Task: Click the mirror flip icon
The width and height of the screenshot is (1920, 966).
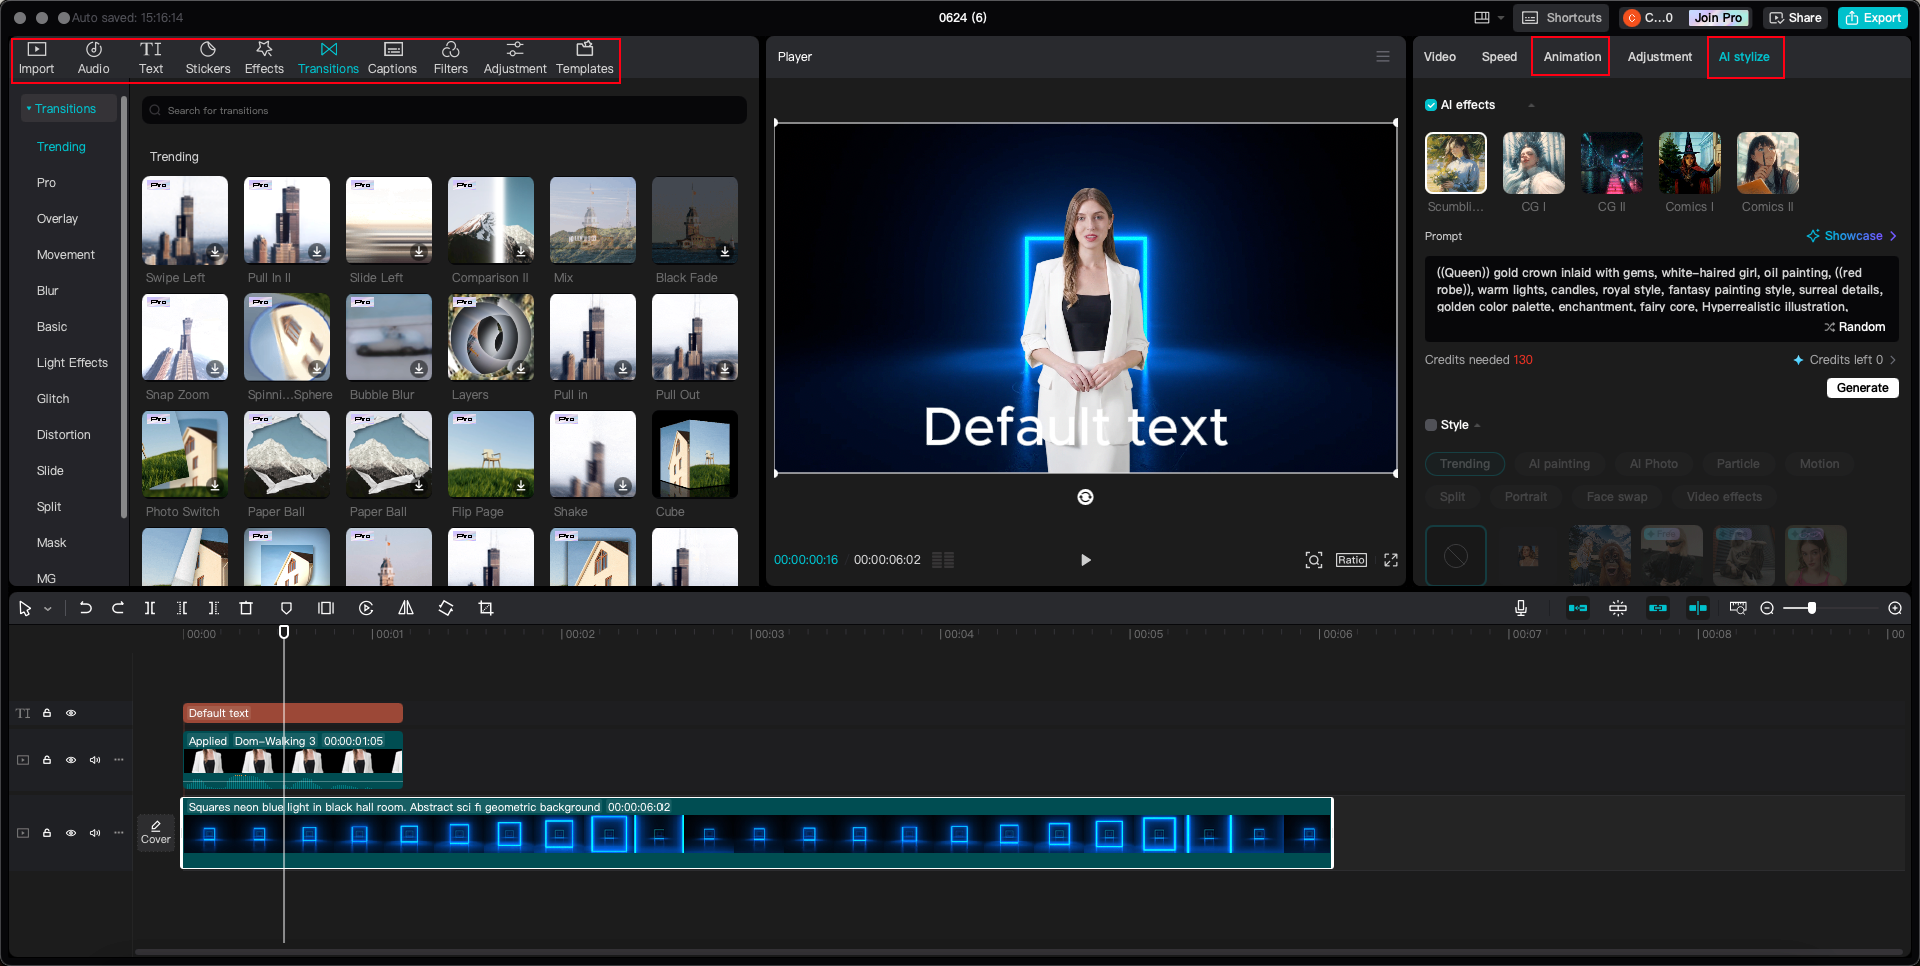Action: click(406, 608)
